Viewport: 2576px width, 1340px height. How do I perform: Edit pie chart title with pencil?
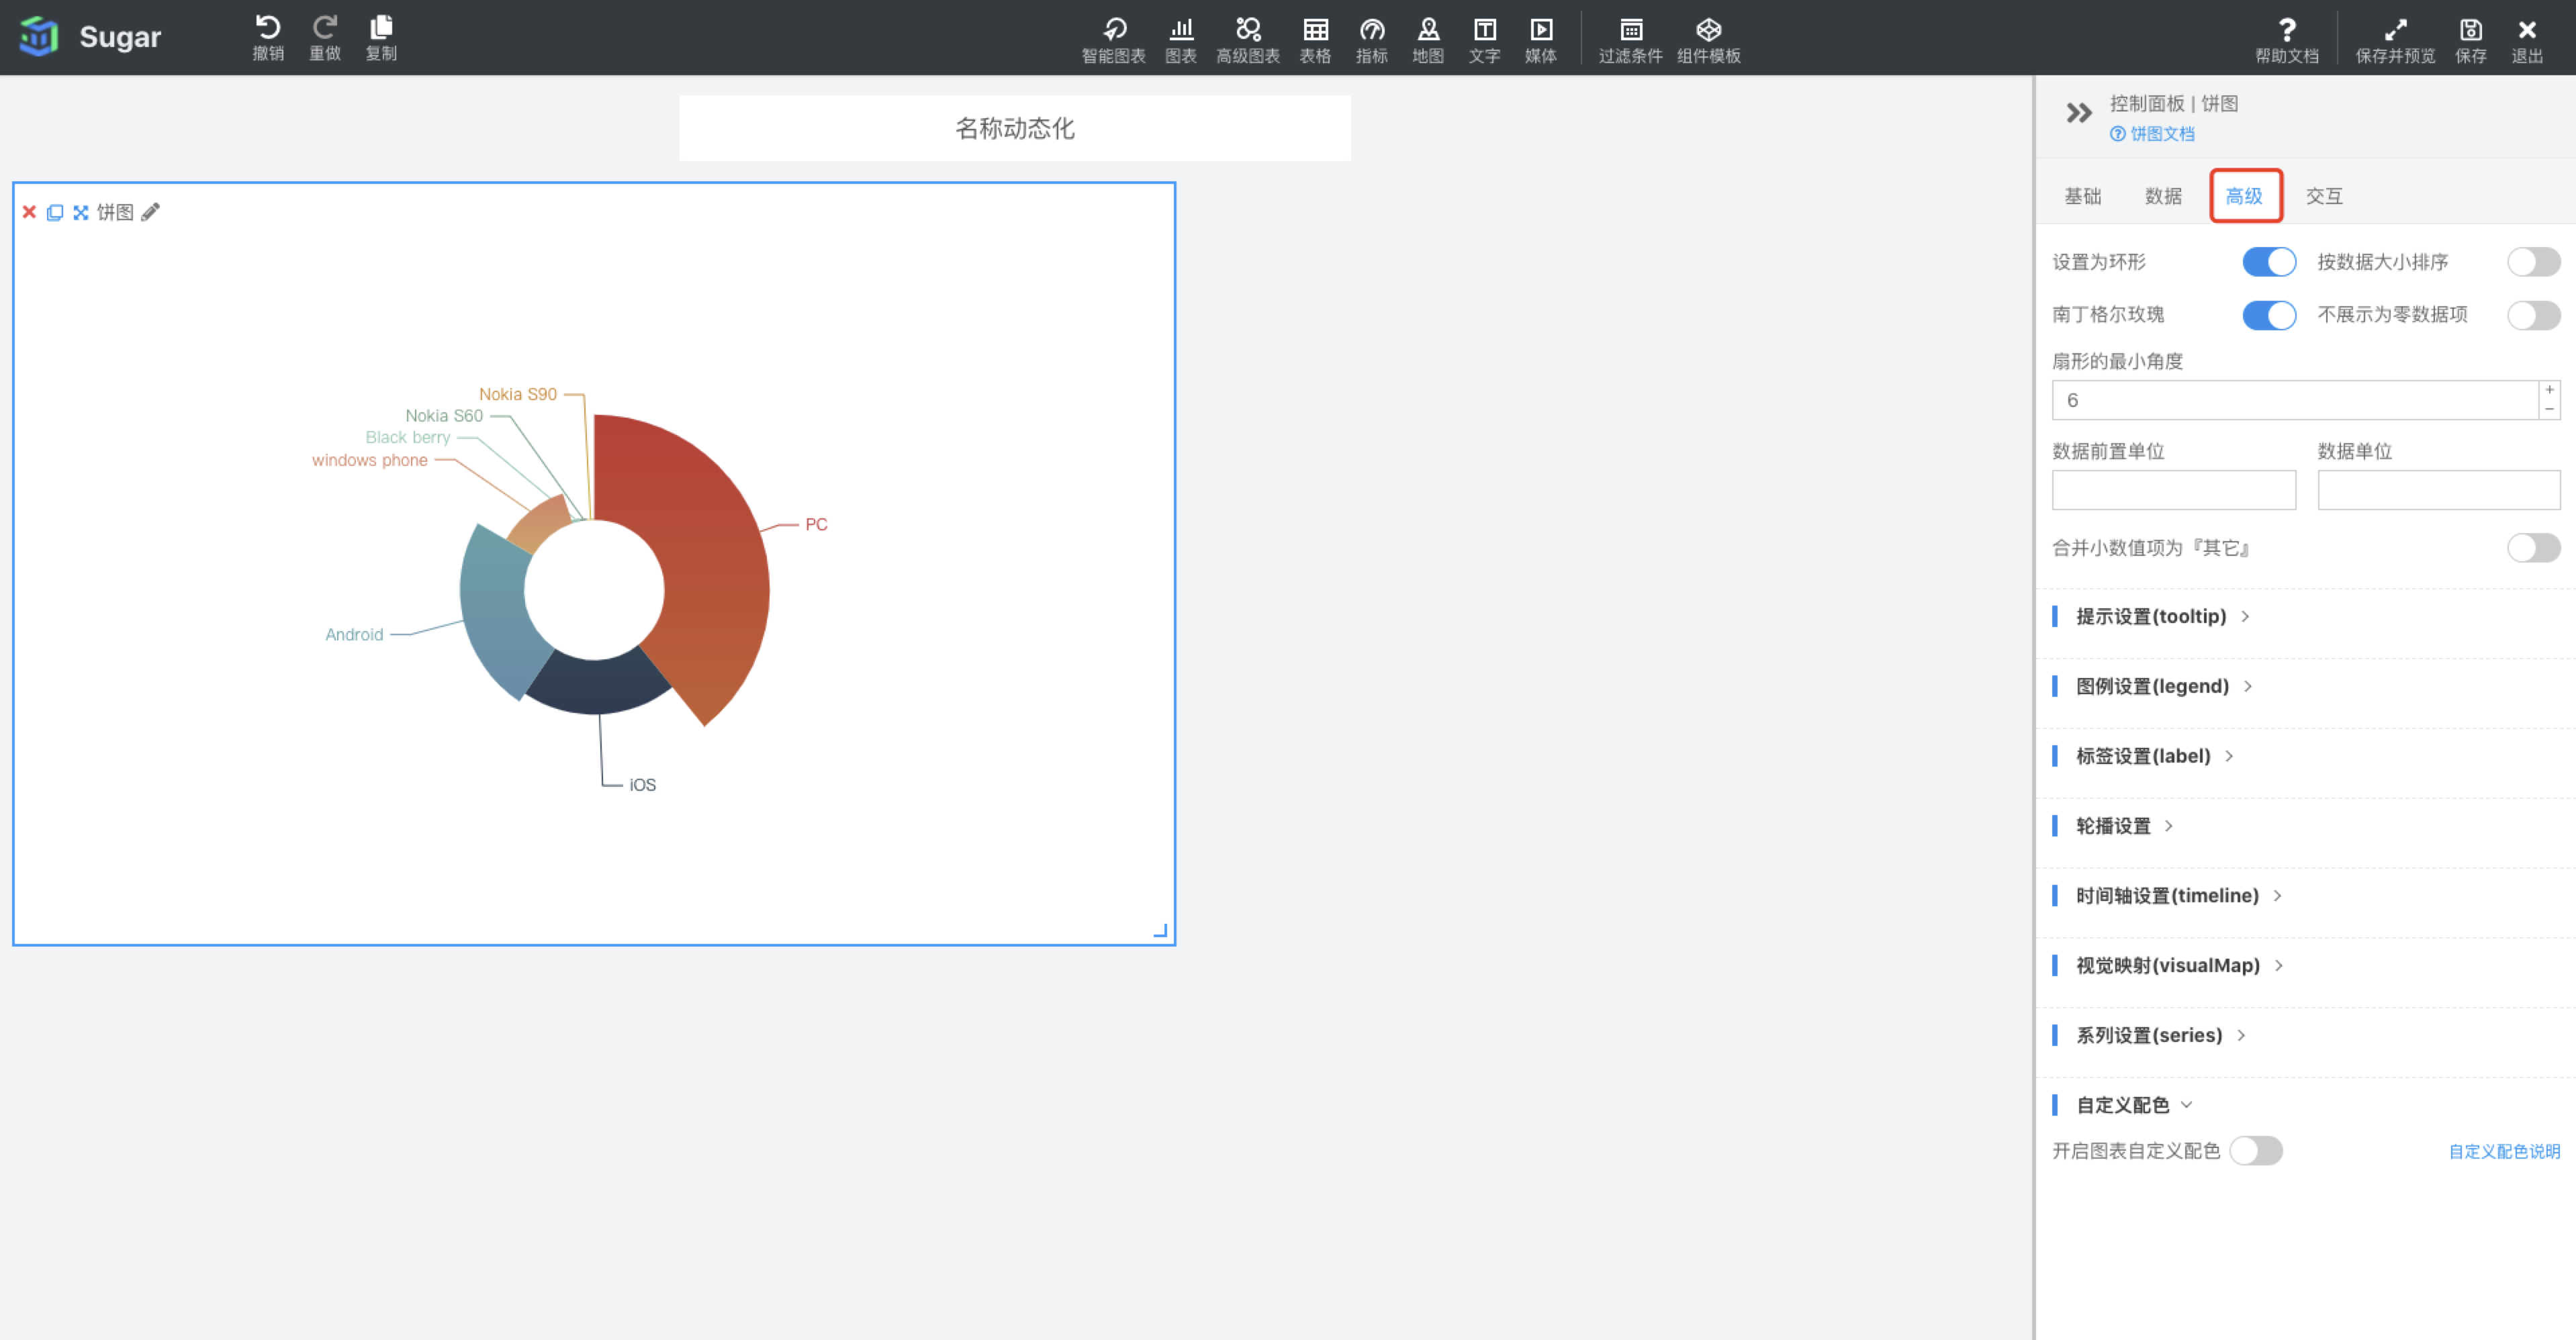point(150,212)
